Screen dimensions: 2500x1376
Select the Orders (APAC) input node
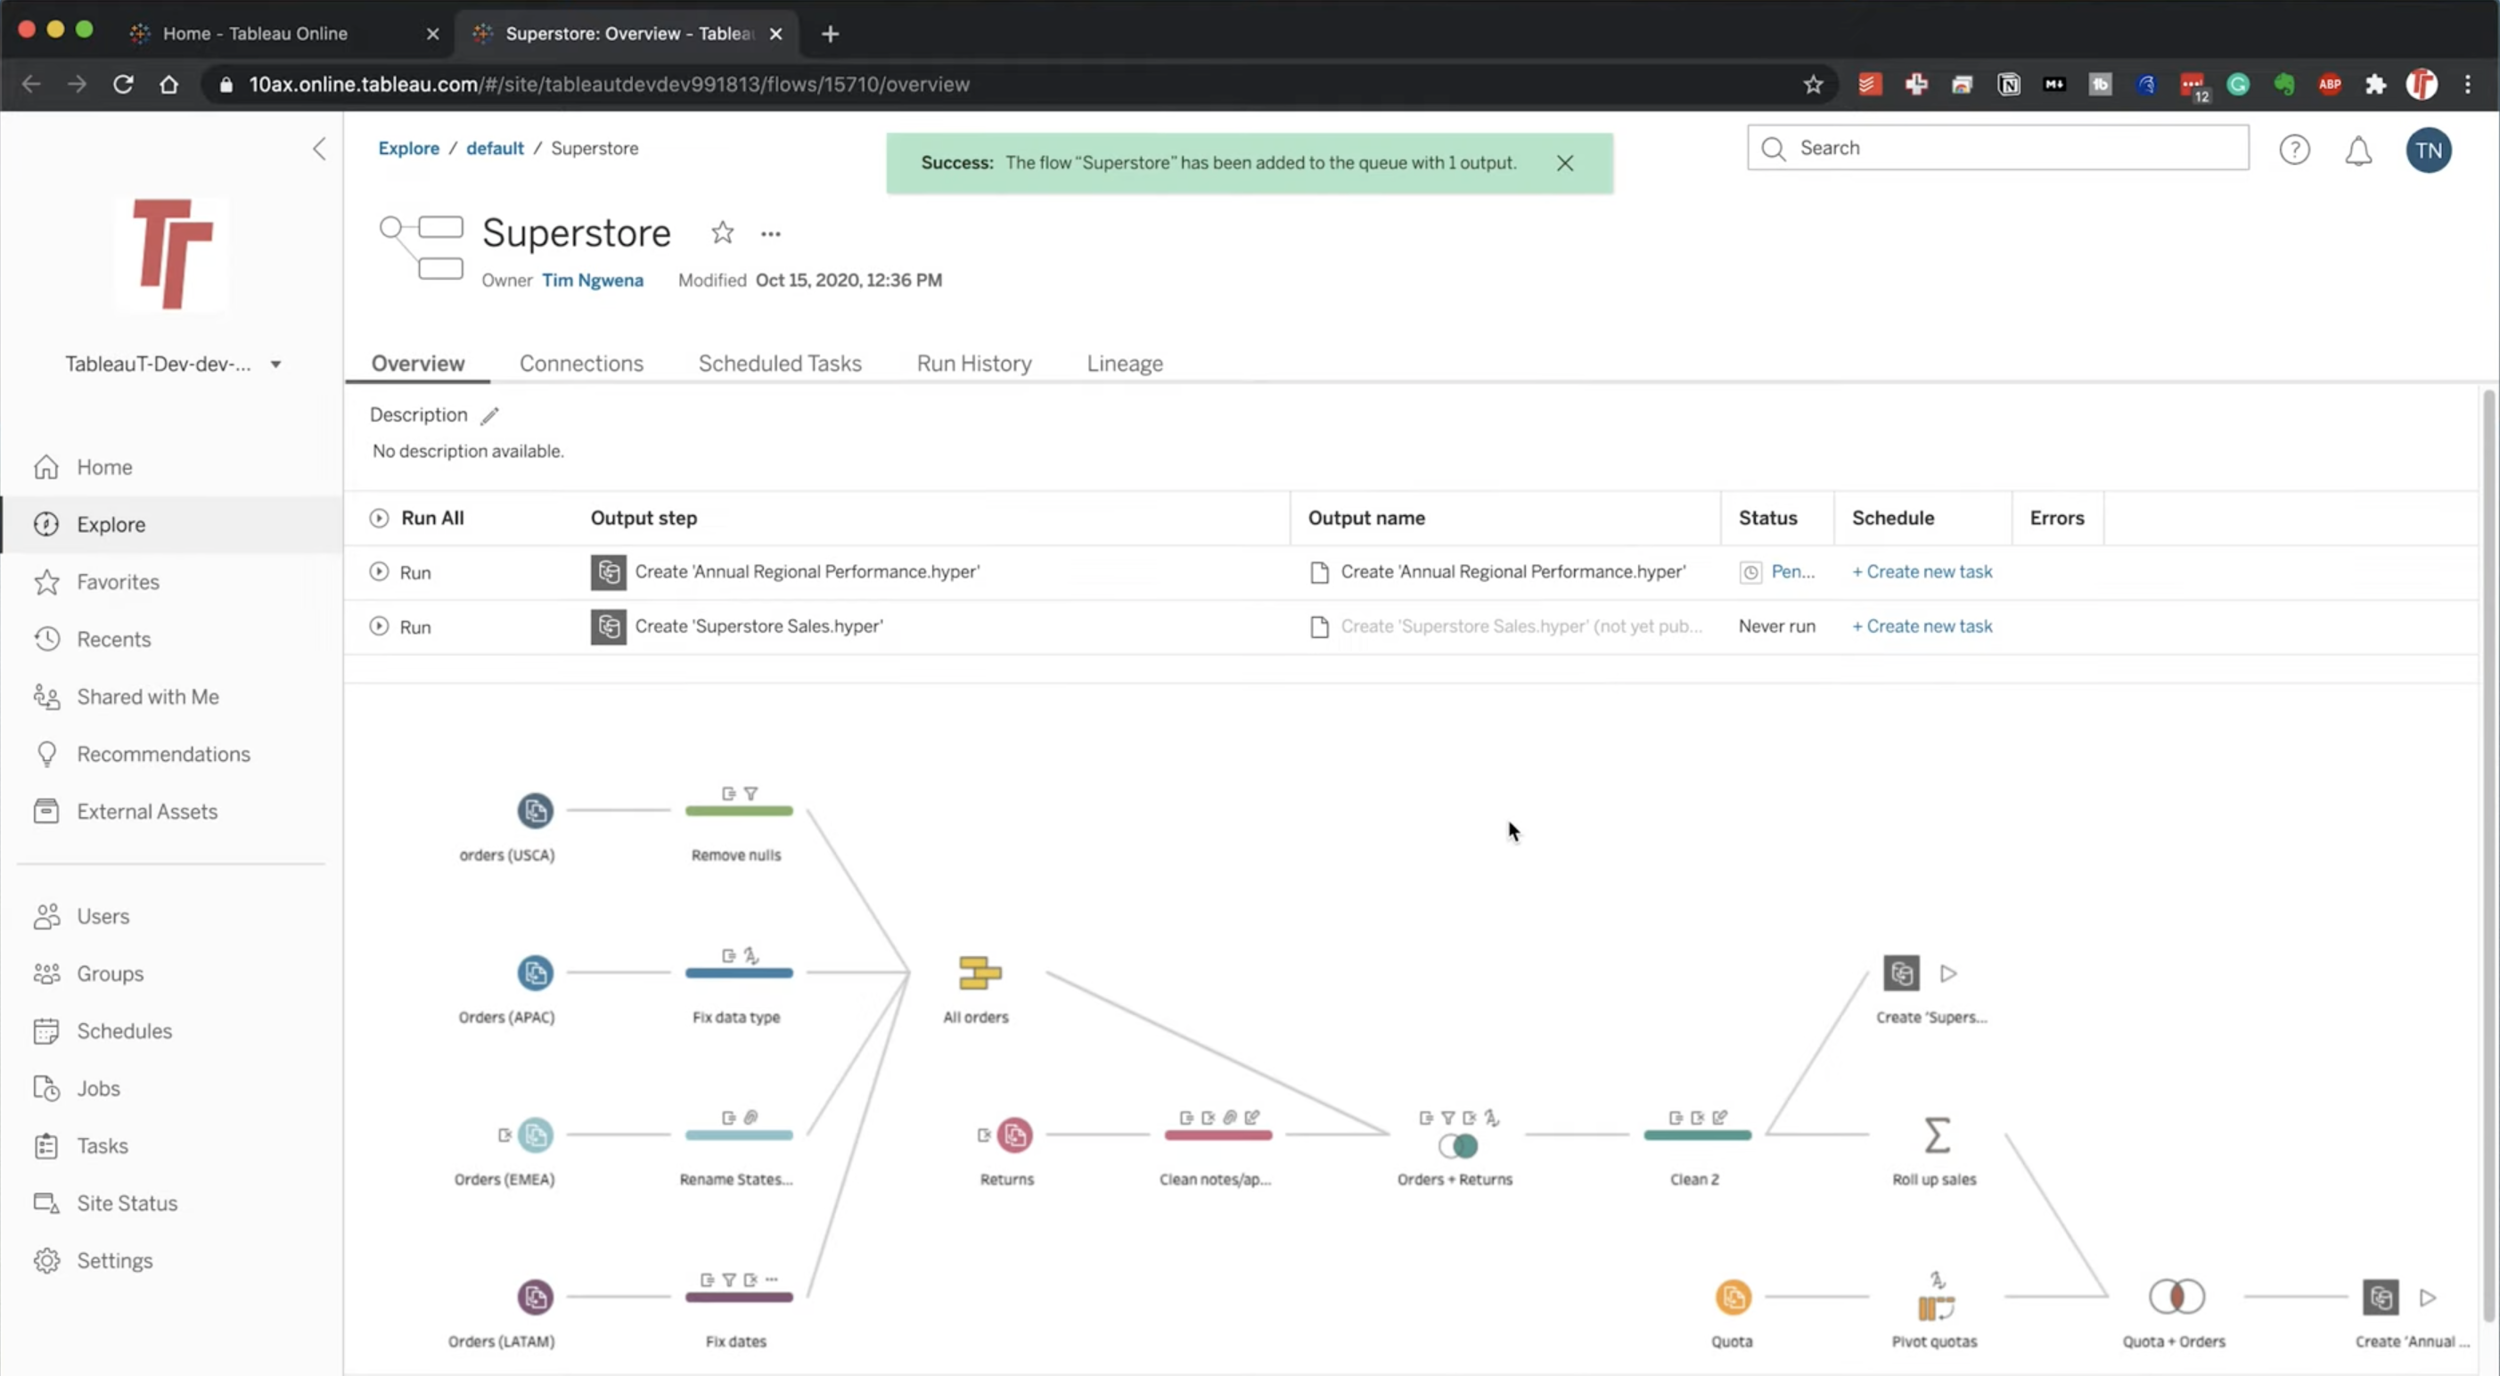coord(535,972)
